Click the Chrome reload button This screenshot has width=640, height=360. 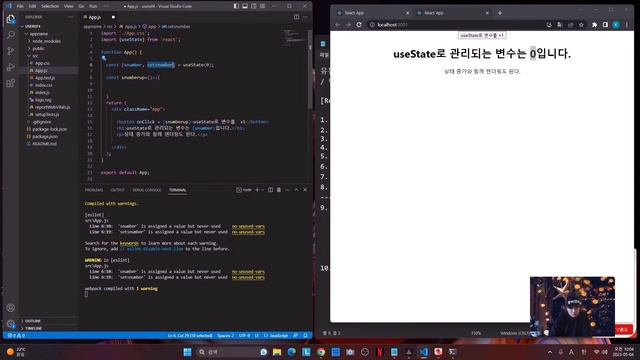359,25
